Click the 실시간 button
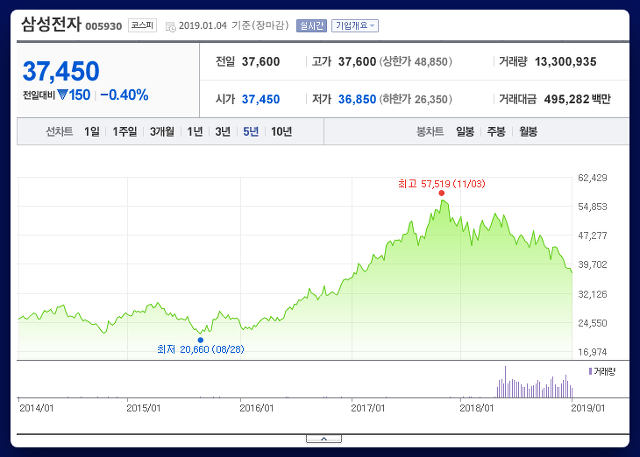Viewport: 640px width, 457px height. 311,26
